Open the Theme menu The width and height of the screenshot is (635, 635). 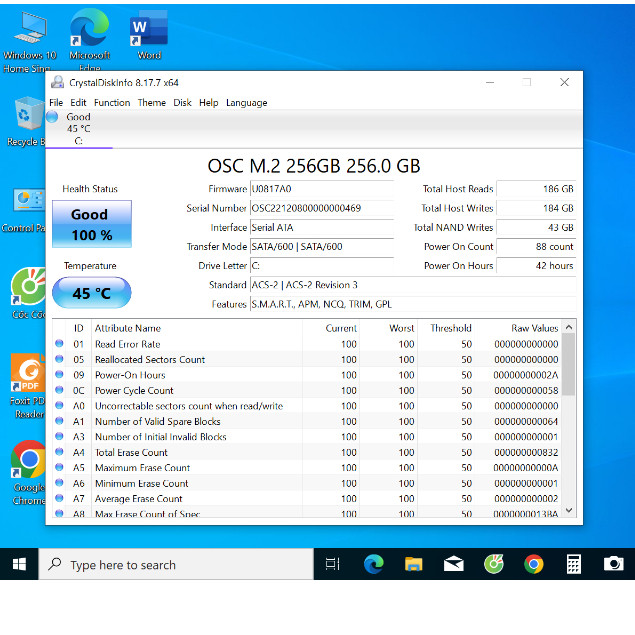coord(152,102)
